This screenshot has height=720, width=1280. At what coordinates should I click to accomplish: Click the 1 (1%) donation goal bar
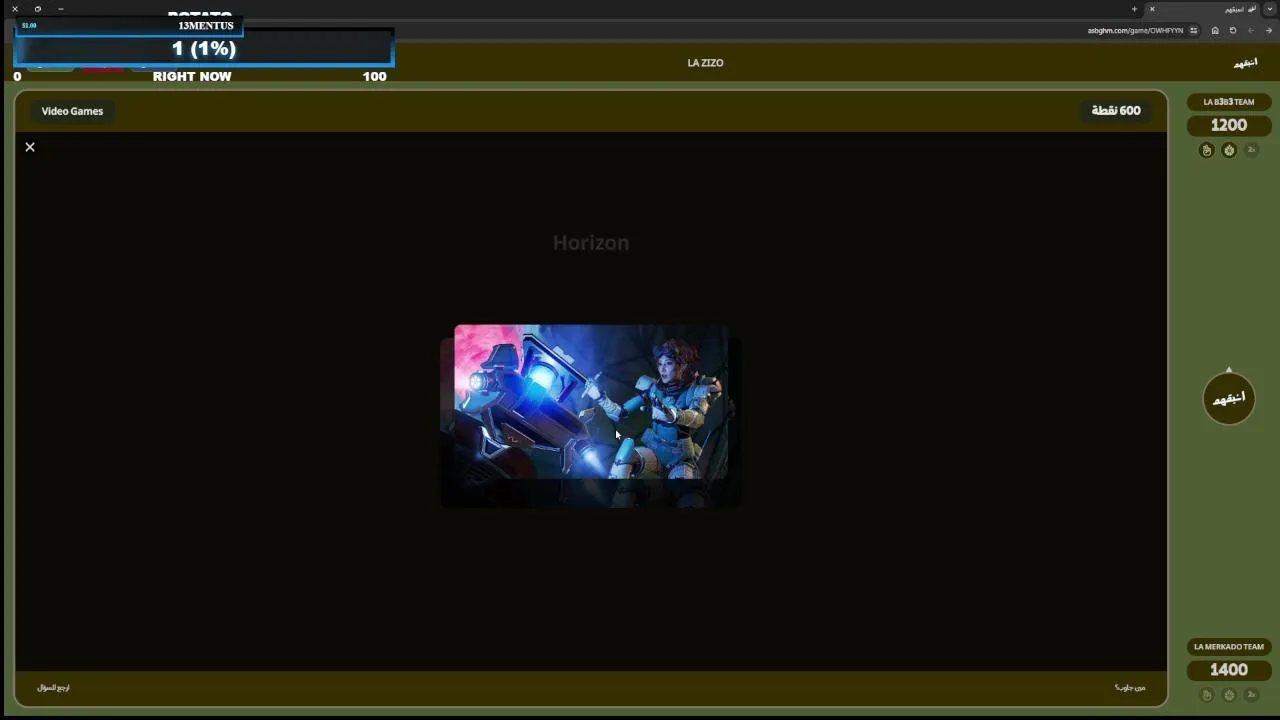pyautogui.click(x=204, y=48)
